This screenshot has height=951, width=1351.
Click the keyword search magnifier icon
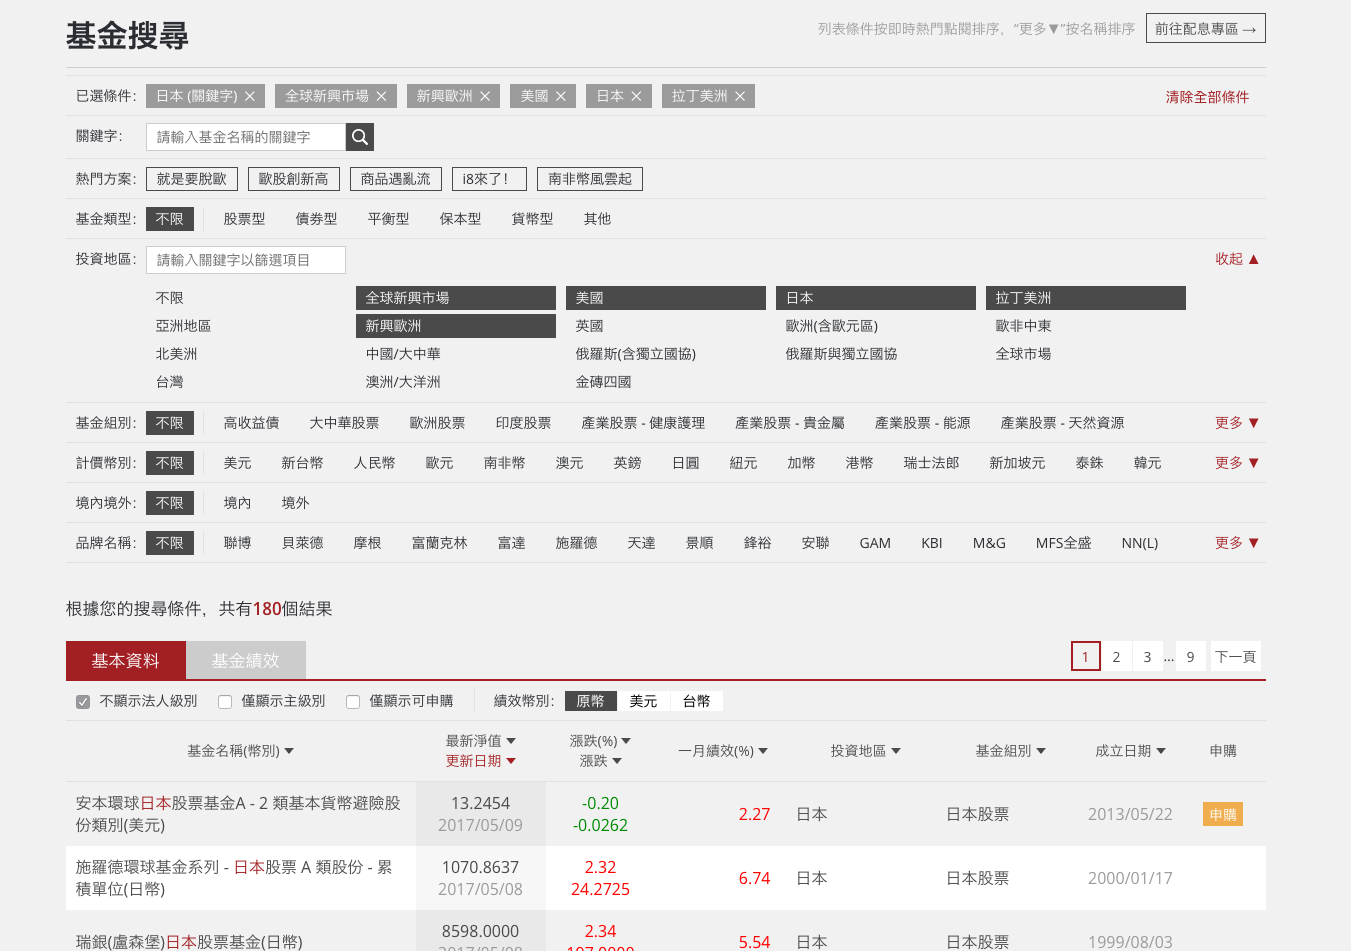coord(360,137)
